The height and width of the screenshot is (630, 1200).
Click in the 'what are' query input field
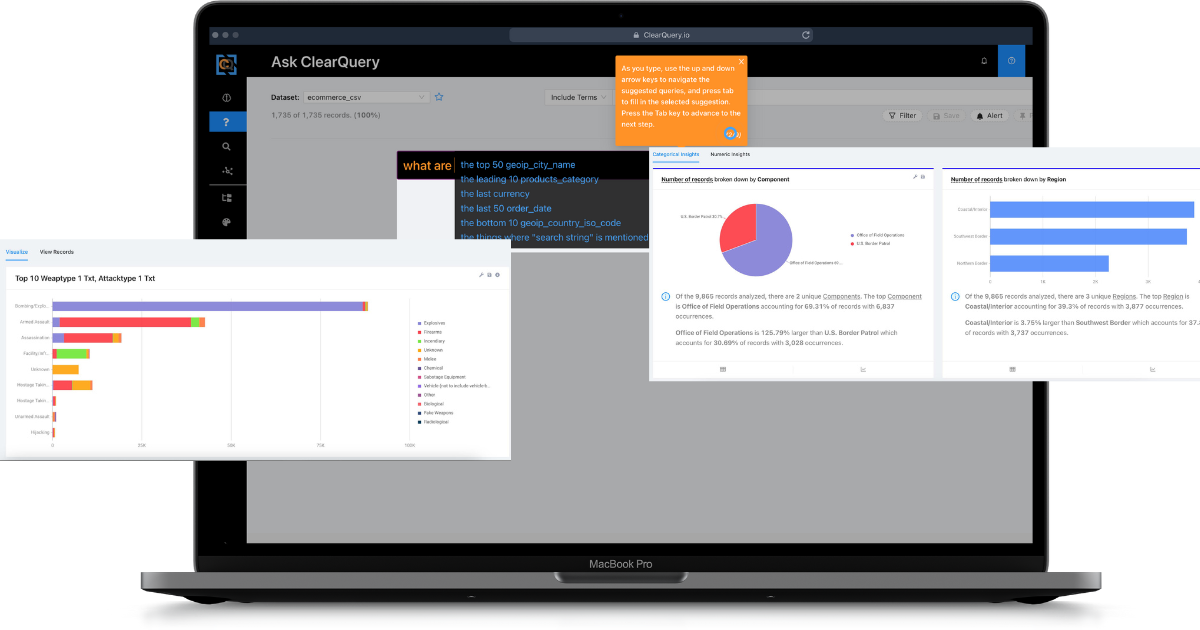pos(426,165)
